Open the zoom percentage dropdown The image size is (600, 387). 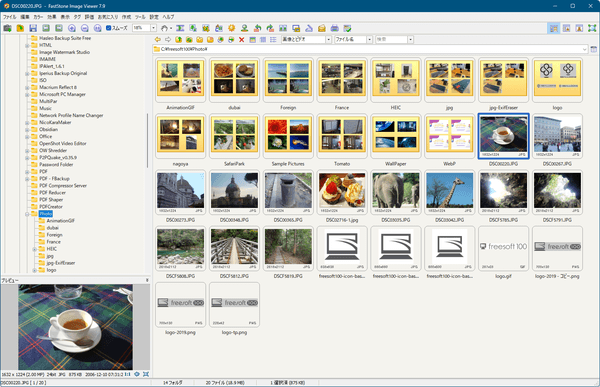click(153, 28)
